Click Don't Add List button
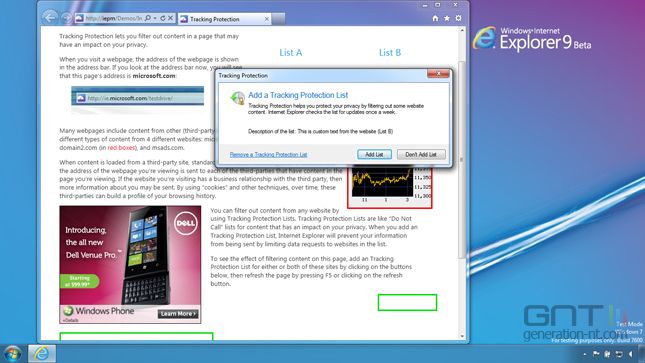 [421, 154]
